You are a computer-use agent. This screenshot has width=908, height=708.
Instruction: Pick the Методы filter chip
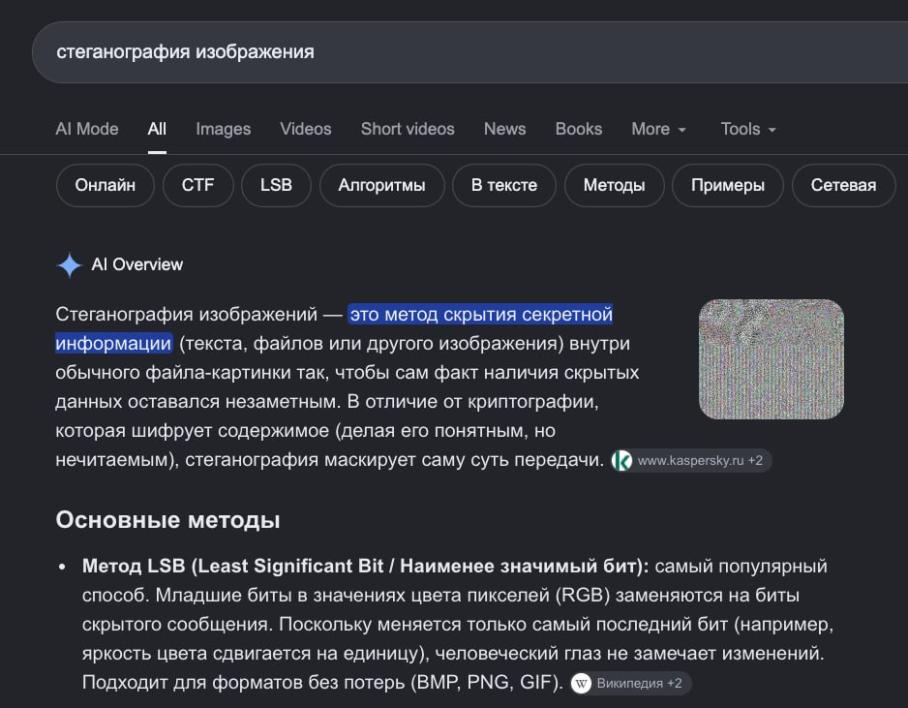[x=614, y=185]
